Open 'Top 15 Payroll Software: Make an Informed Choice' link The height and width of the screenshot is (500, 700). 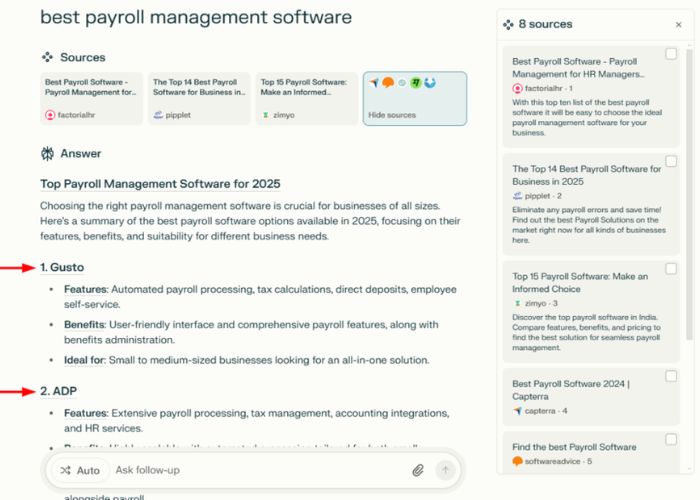[580, 283]
